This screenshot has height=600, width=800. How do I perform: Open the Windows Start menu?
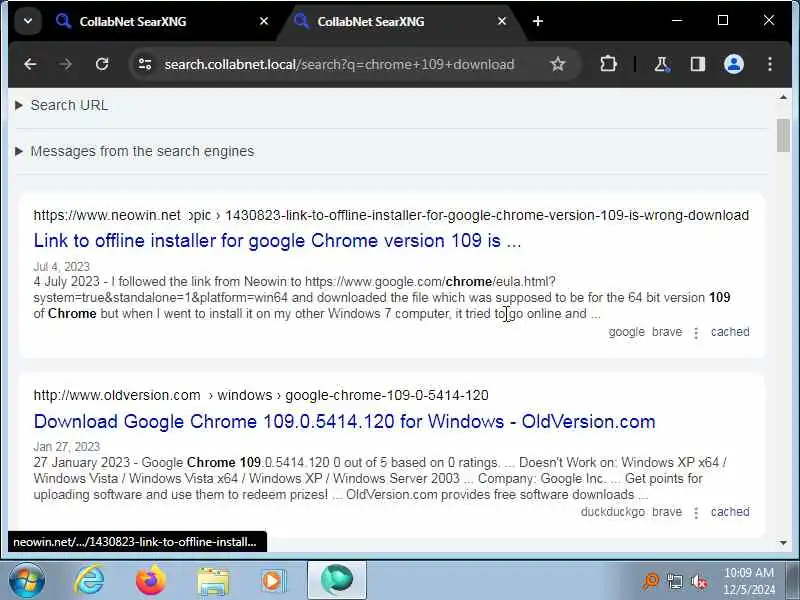coord(27,580)
